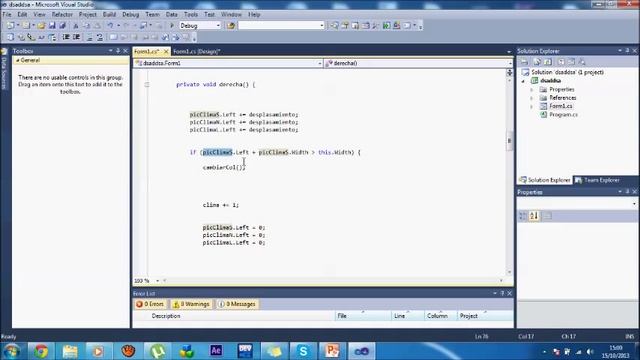Image resolution: width=640 pixels, height=360 pixels.
Task: Open the File menu
Action: 7,14
